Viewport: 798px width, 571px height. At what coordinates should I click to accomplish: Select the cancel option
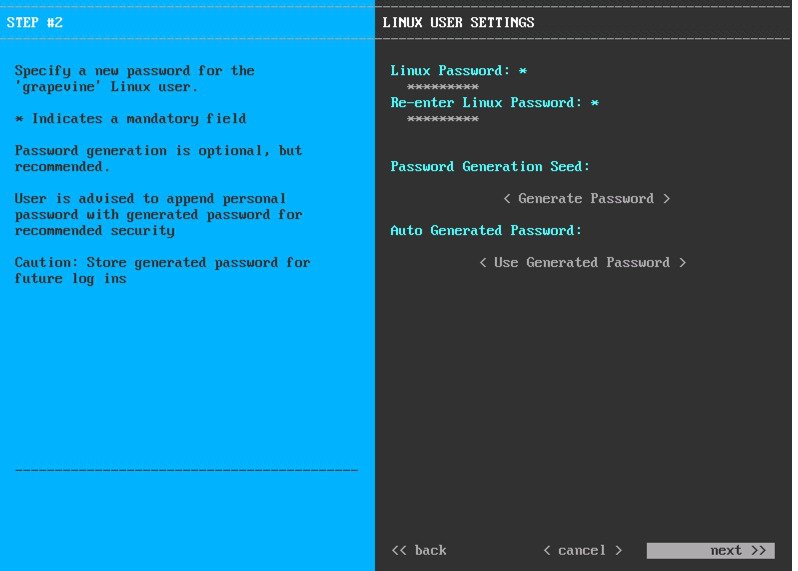[x=582, y=551]
